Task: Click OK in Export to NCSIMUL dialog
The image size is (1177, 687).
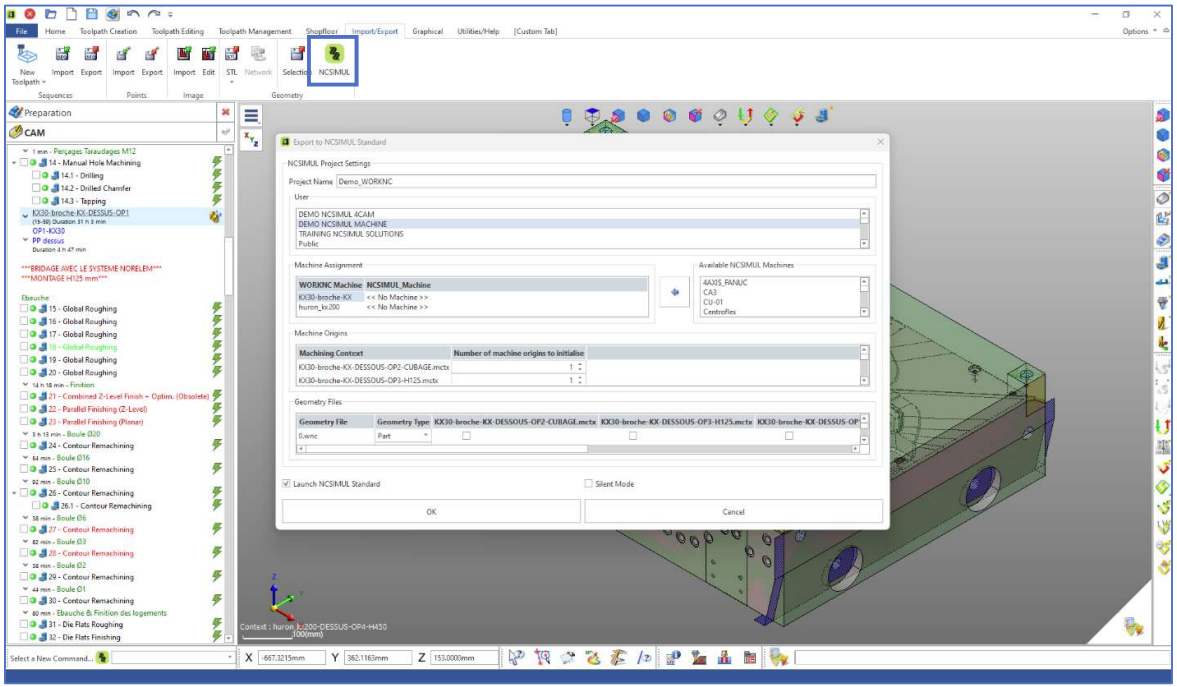Action: [431, 511]
